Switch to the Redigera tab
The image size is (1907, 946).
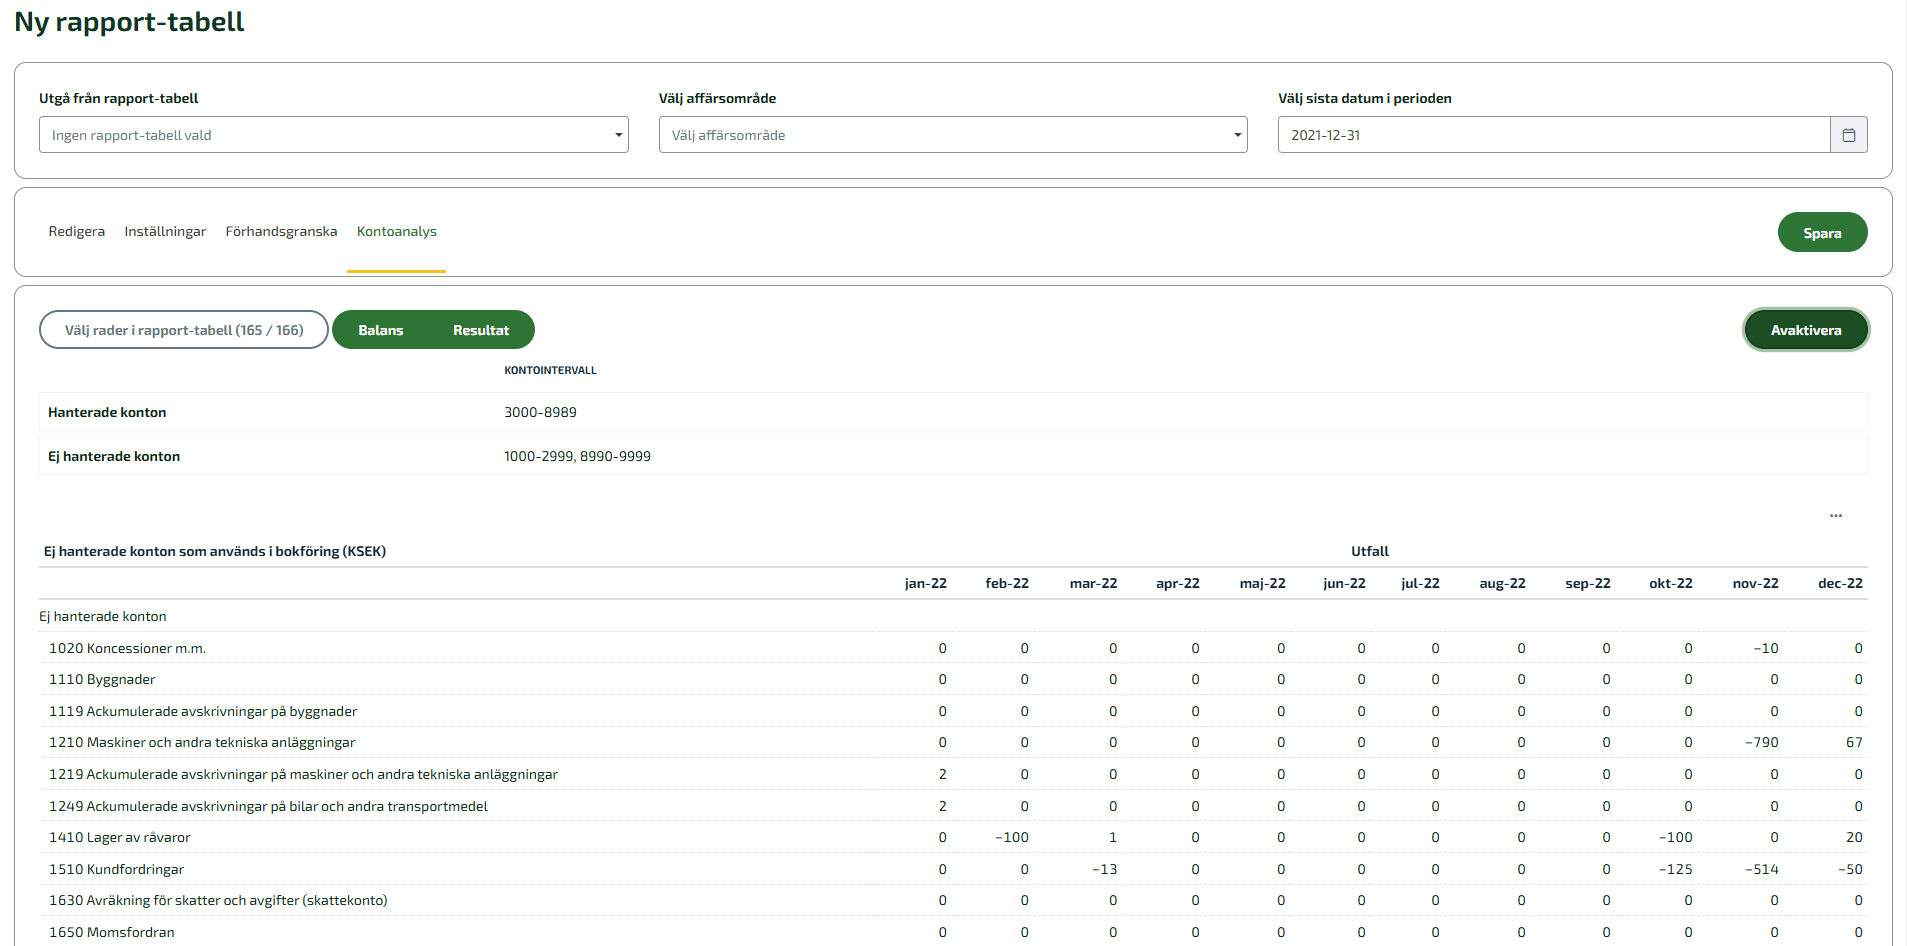point(77,231)
